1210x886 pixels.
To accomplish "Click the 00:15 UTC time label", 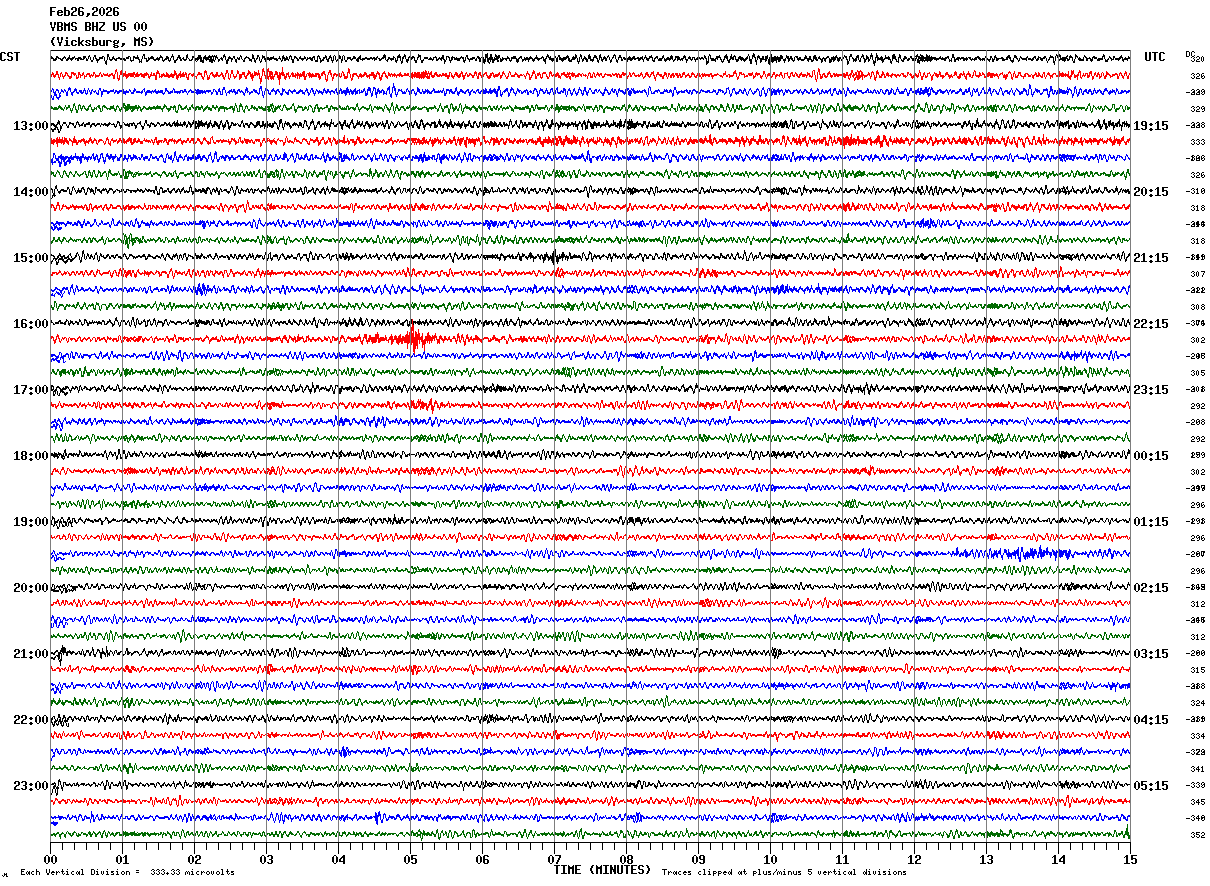I will (x=1150, y=456).
